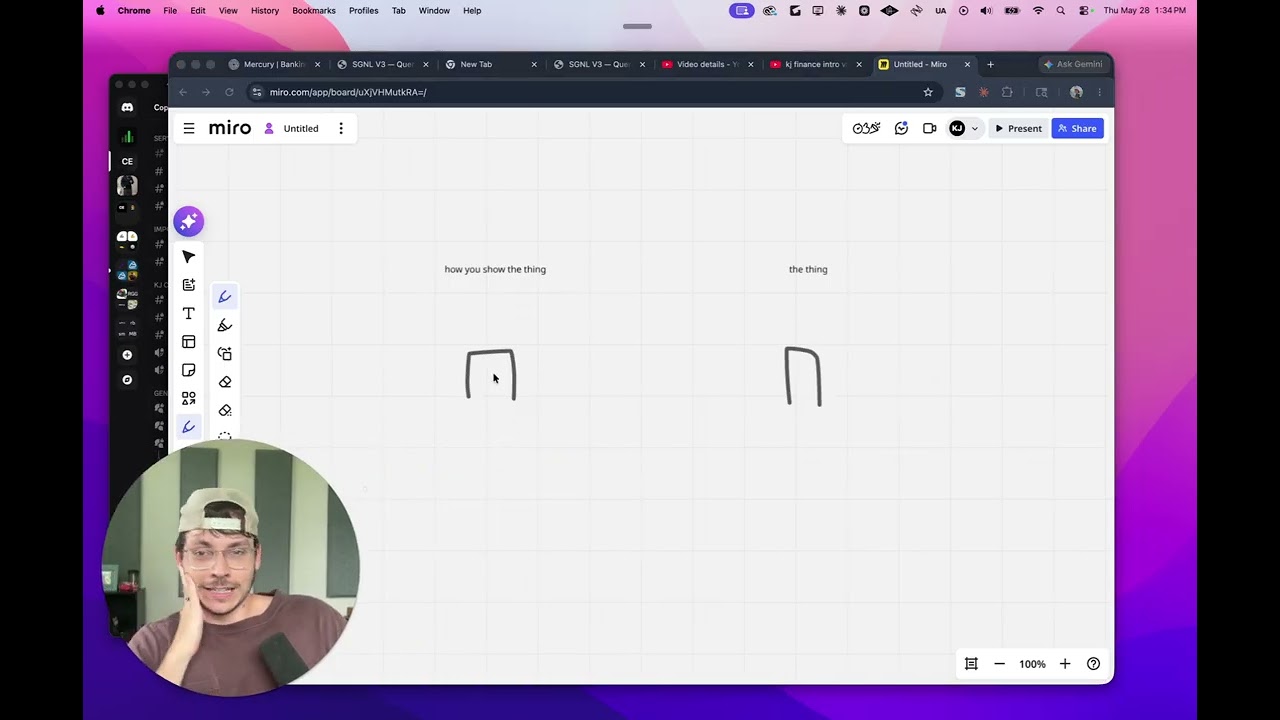Screen dimensions: 1280x720
Task: Zoom out with minus button
Action: click(x=999, y=664)
